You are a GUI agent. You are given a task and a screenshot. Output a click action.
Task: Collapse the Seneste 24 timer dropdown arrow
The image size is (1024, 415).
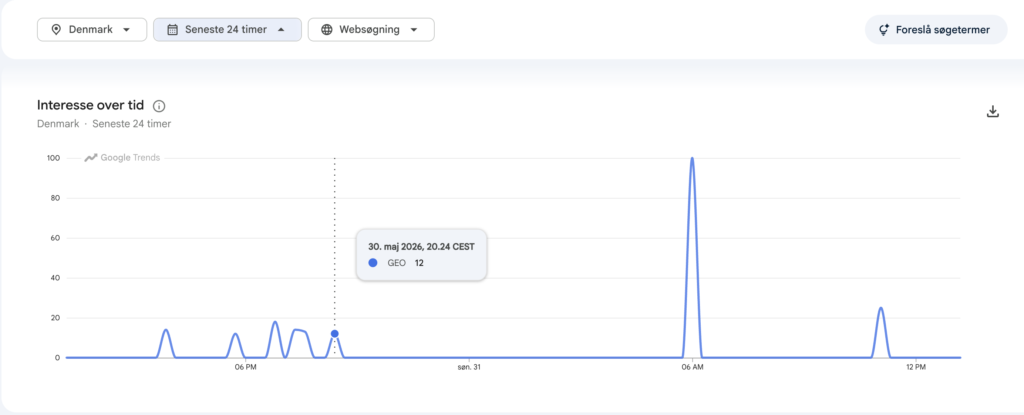pyautogui.click(x=281, y=29)
